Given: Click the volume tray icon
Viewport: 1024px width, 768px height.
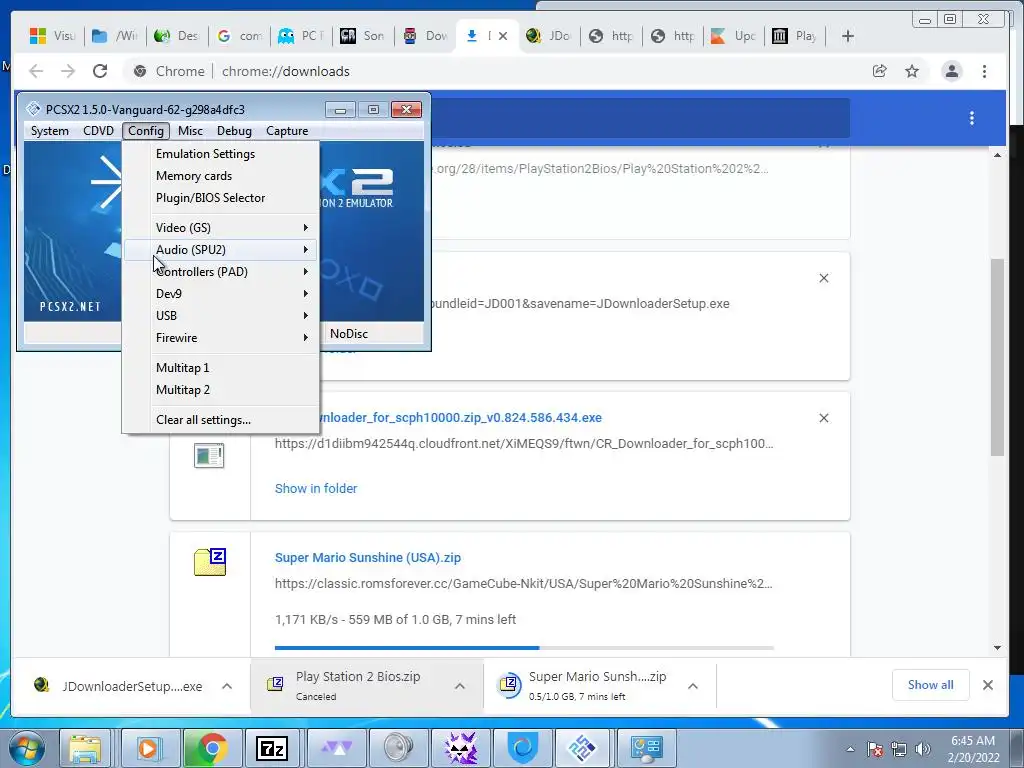Looking at the screenshot, I should coord(923,749).
